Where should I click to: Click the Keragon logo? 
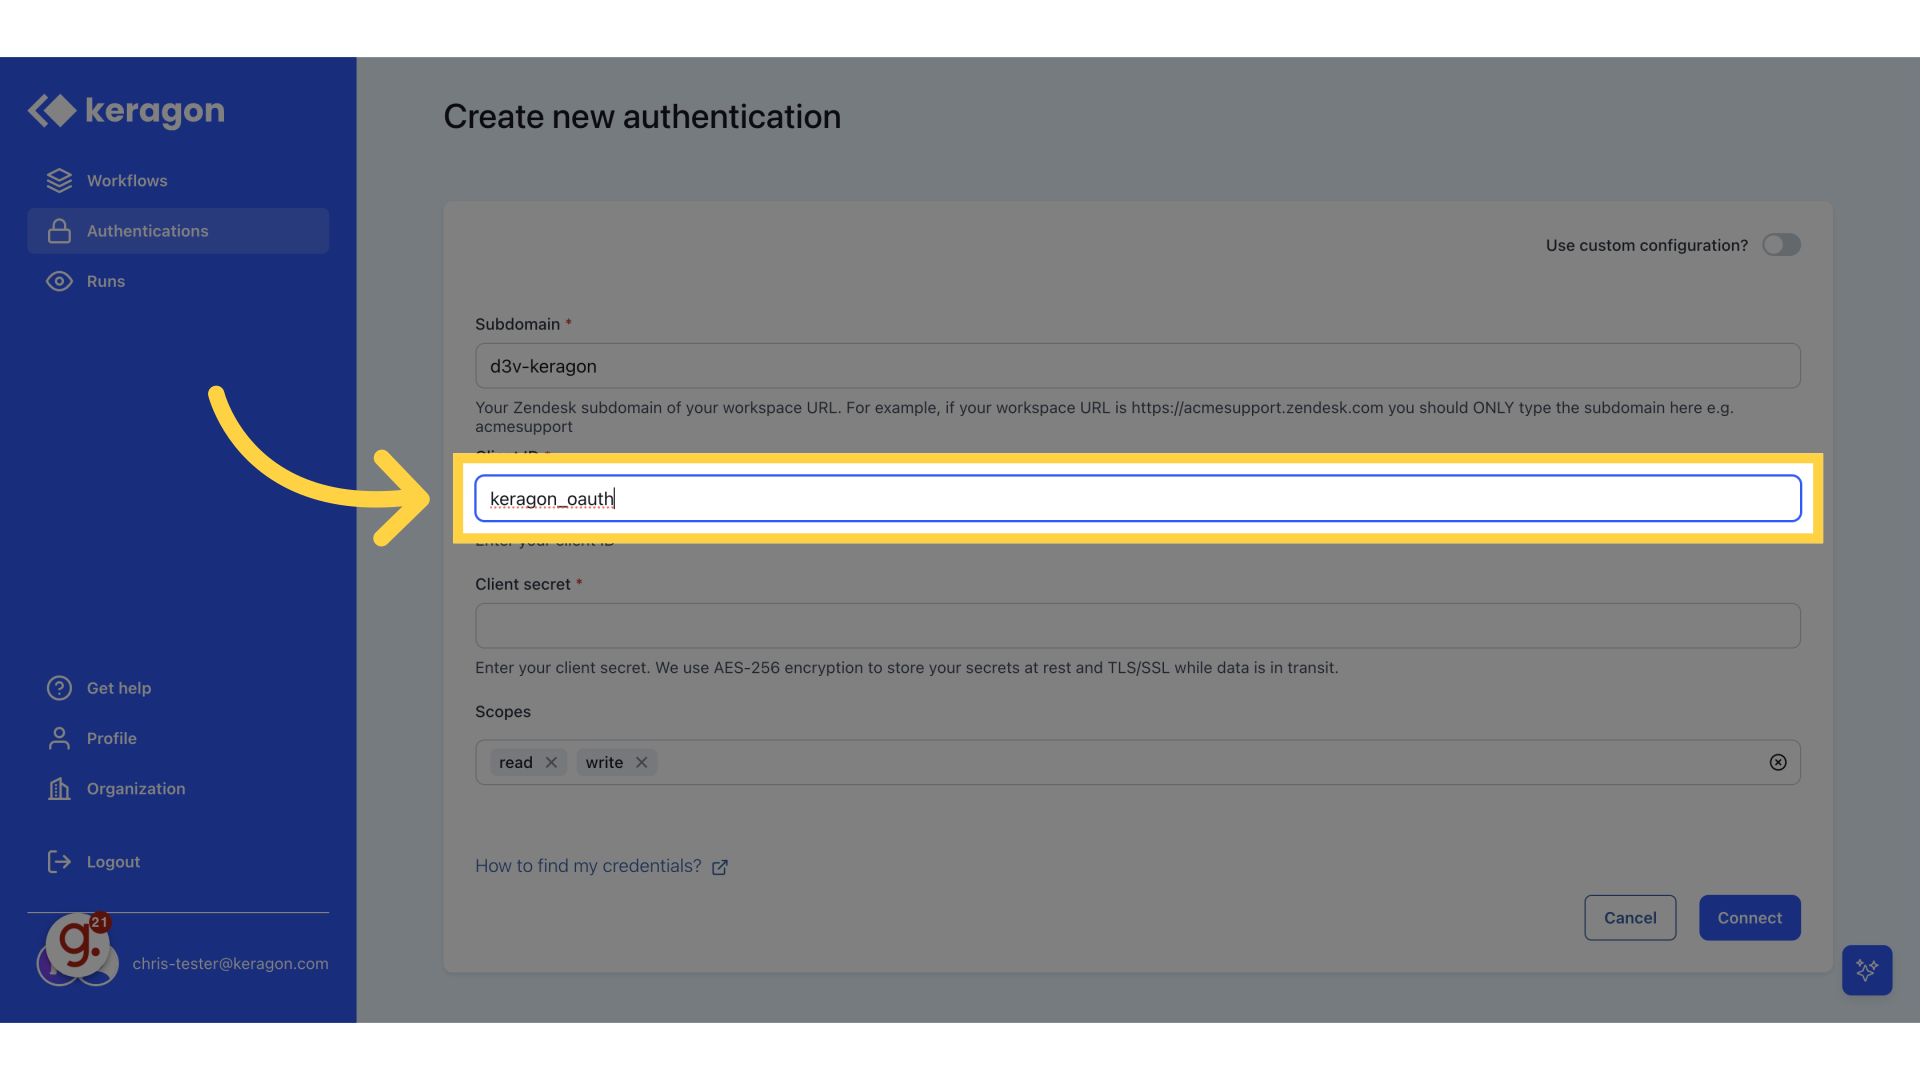[126, 111]
